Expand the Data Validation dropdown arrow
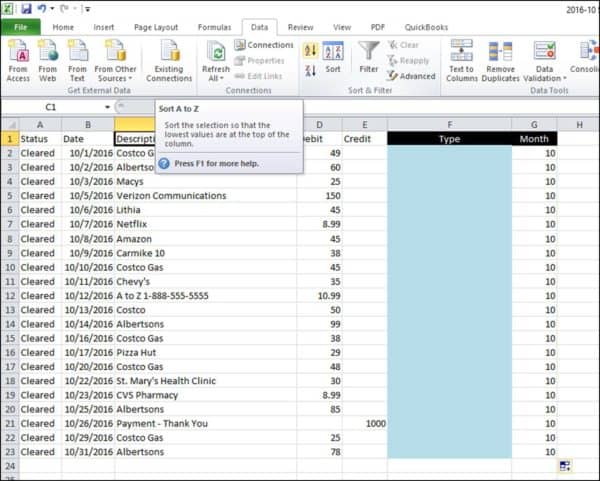 pyautogui.click(x=564, y=78)
